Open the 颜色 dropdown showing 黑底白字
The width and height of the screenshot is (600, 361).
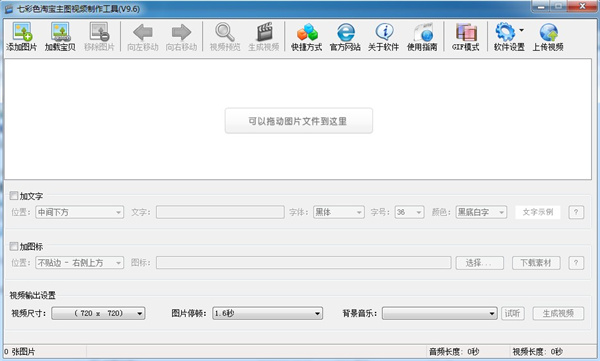(481, 212)
